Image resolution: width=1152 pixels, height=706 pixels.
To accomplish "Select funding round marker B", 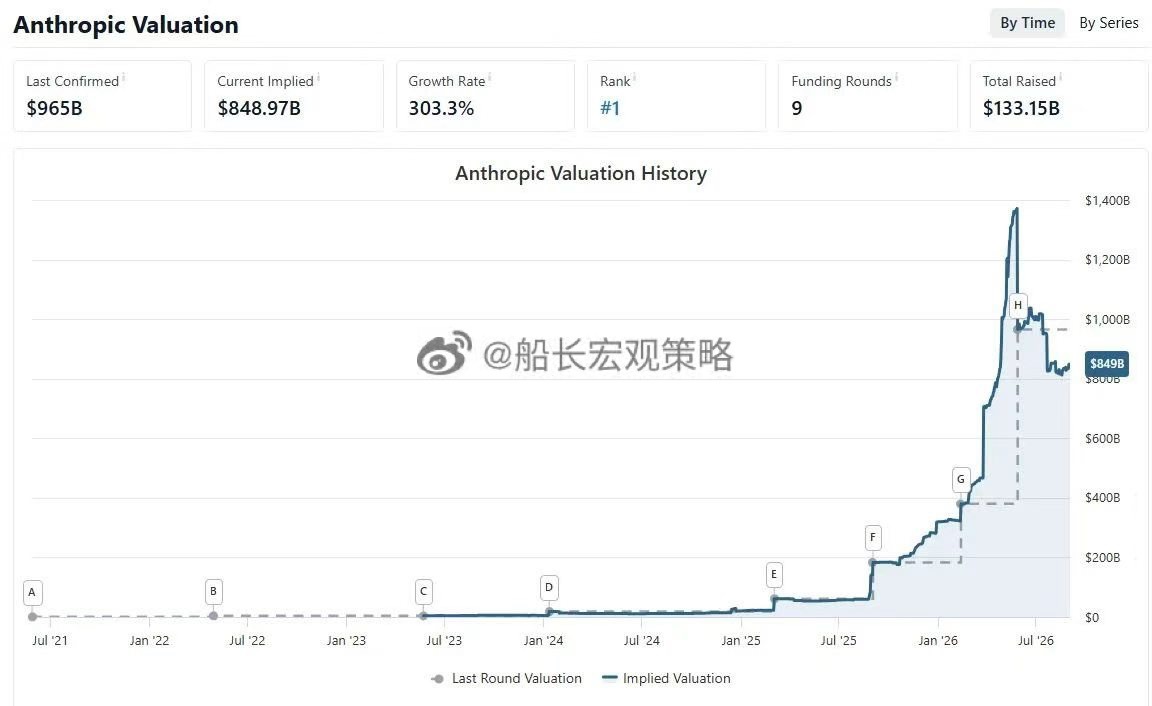I will pos(213,591).
